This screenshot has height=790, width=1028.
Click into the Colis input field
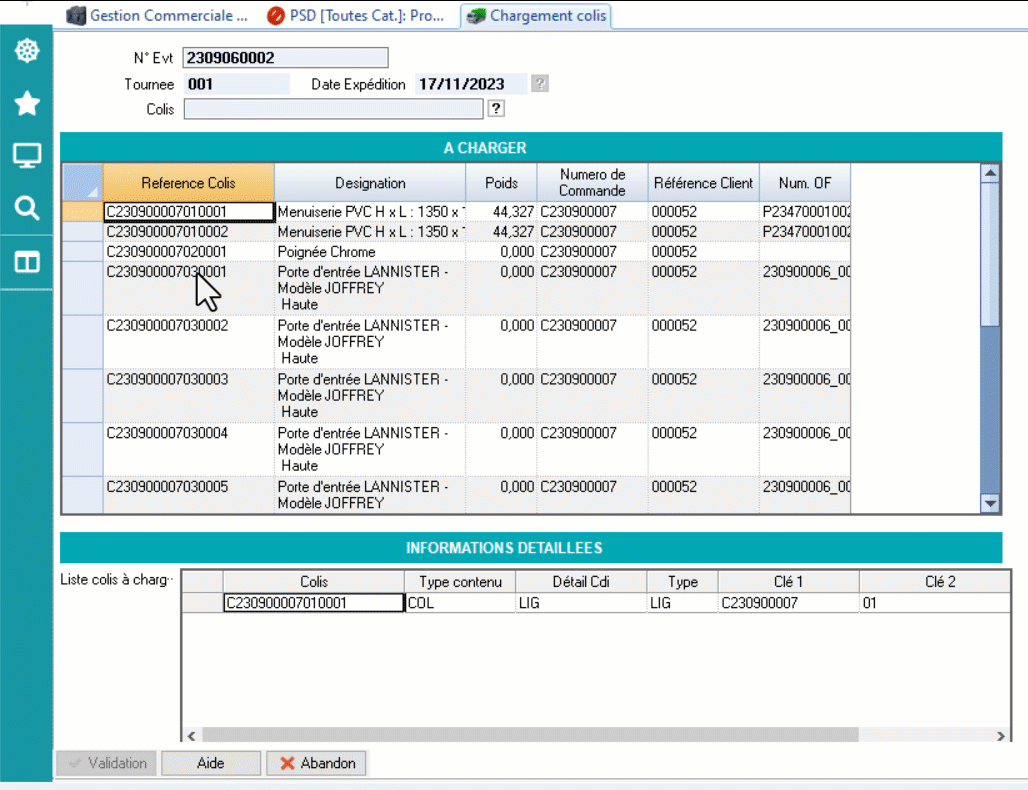click(x=333, y=109)
